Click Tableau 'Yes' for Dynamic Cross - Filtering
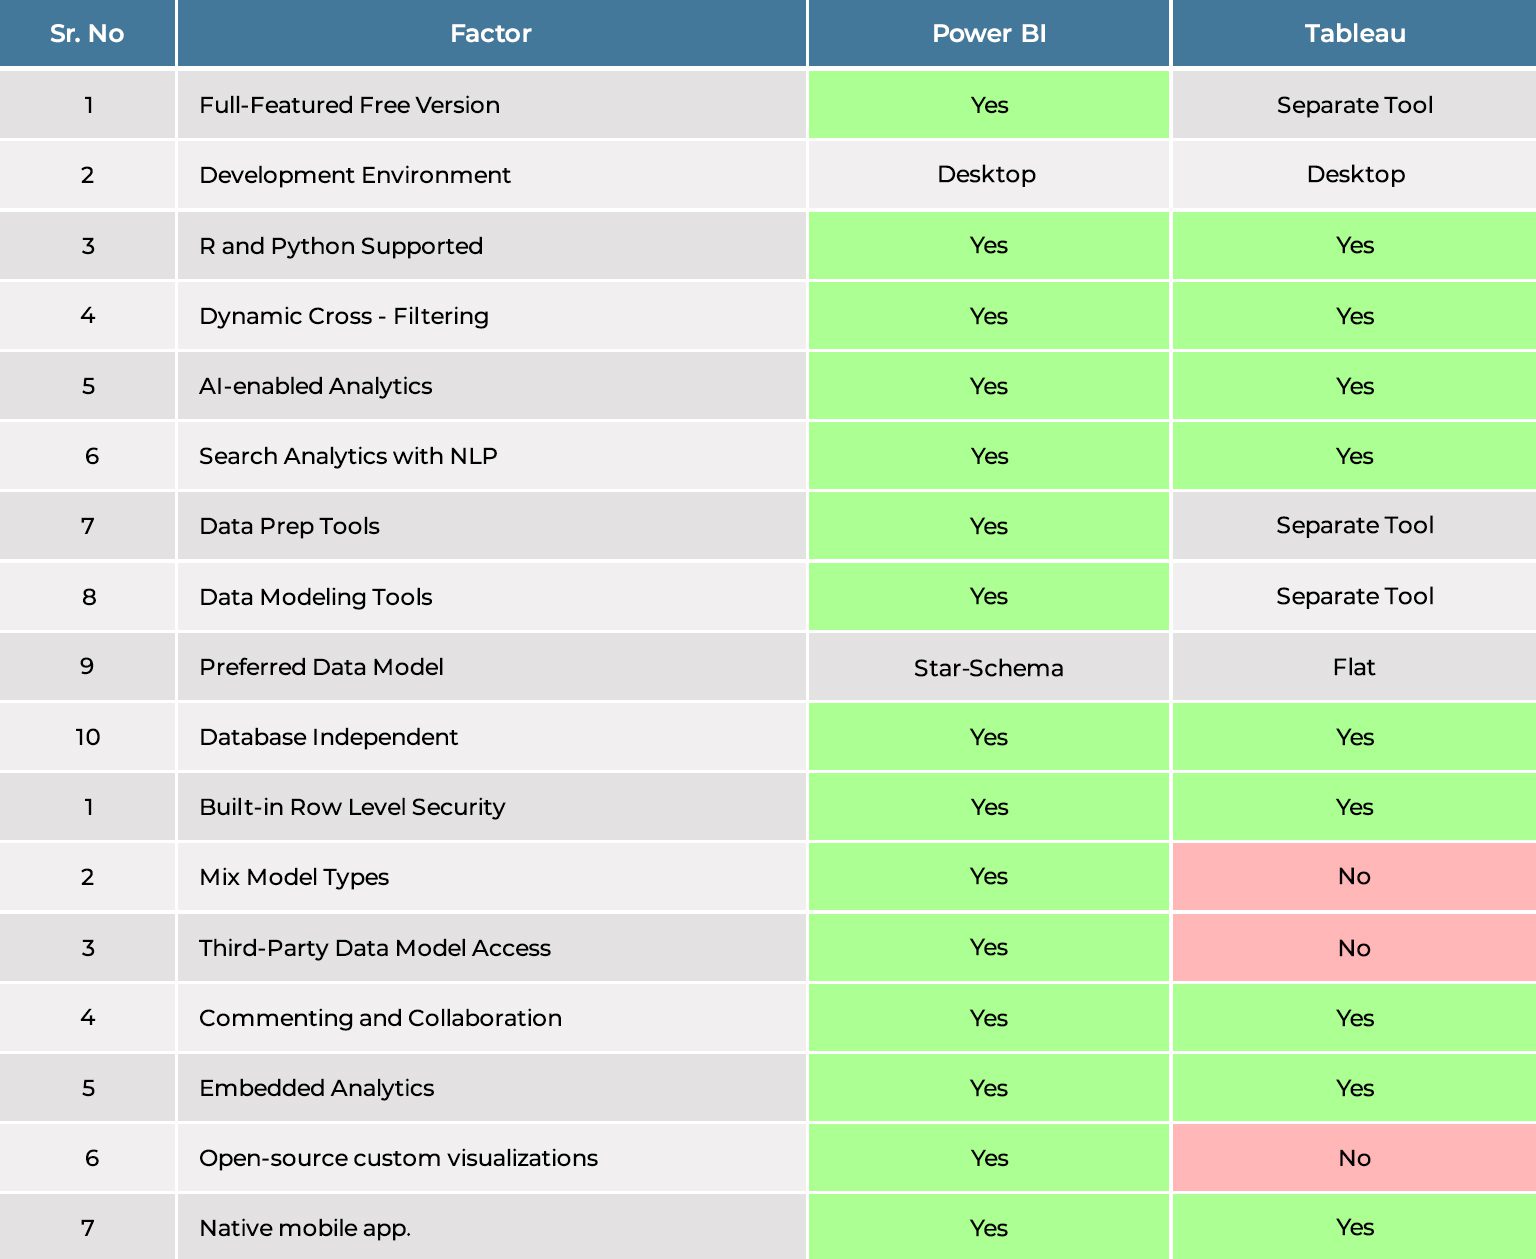Viewport: 1536px width, 1259px height. [1355, 316]
